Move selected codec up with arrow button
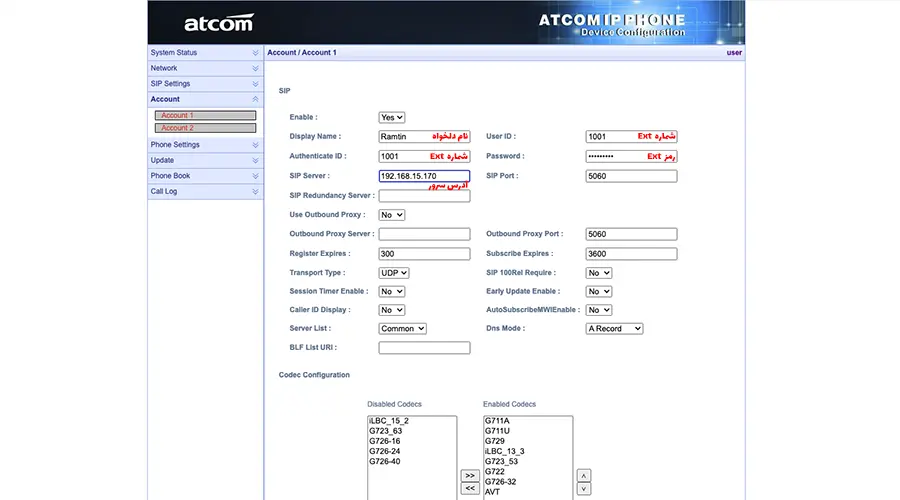The height and width of the screenshot is (500, 900). [583, 476]
